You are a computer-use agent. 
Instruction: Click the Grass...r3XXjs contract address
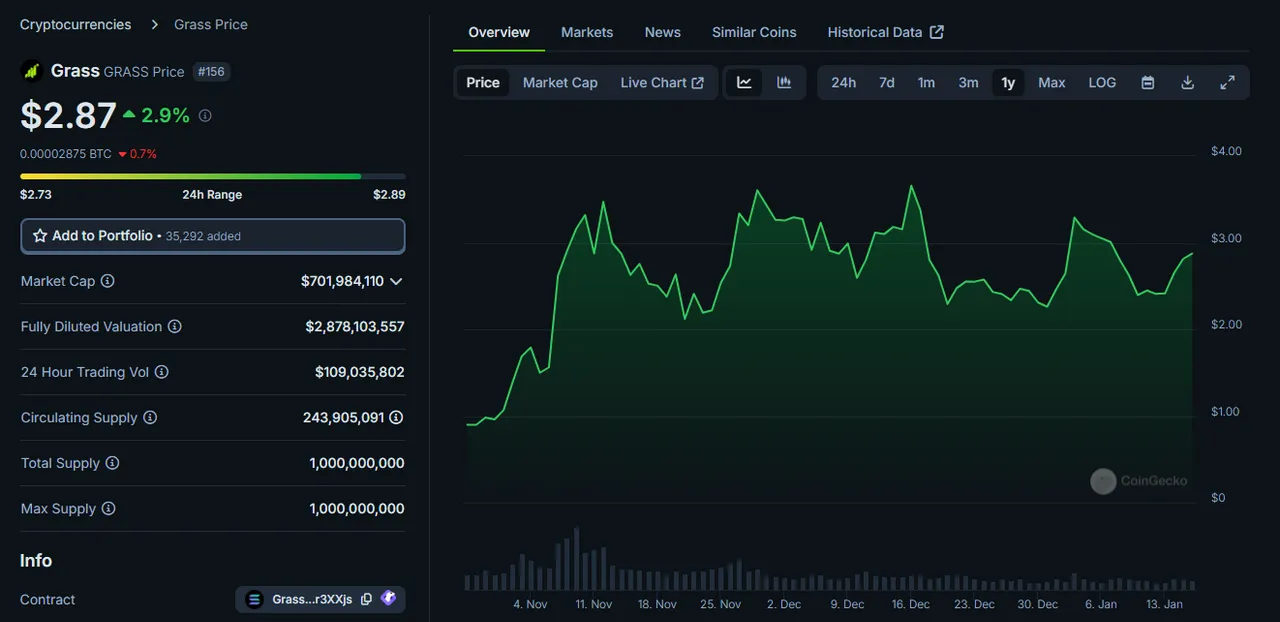click(x=312, y=600)
